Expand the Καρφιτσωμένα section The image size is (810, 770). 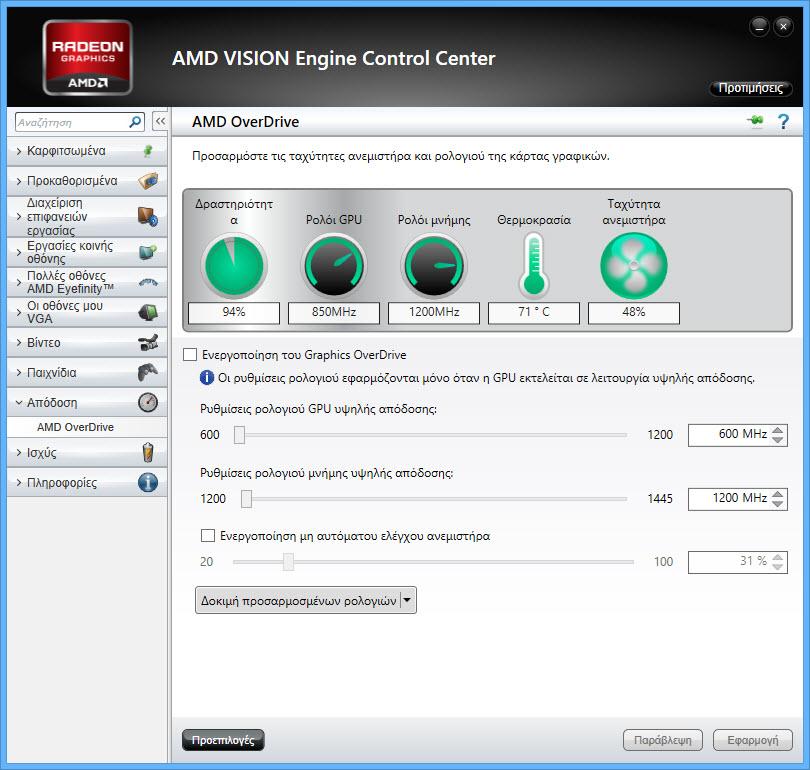click(x=19, y=151)
